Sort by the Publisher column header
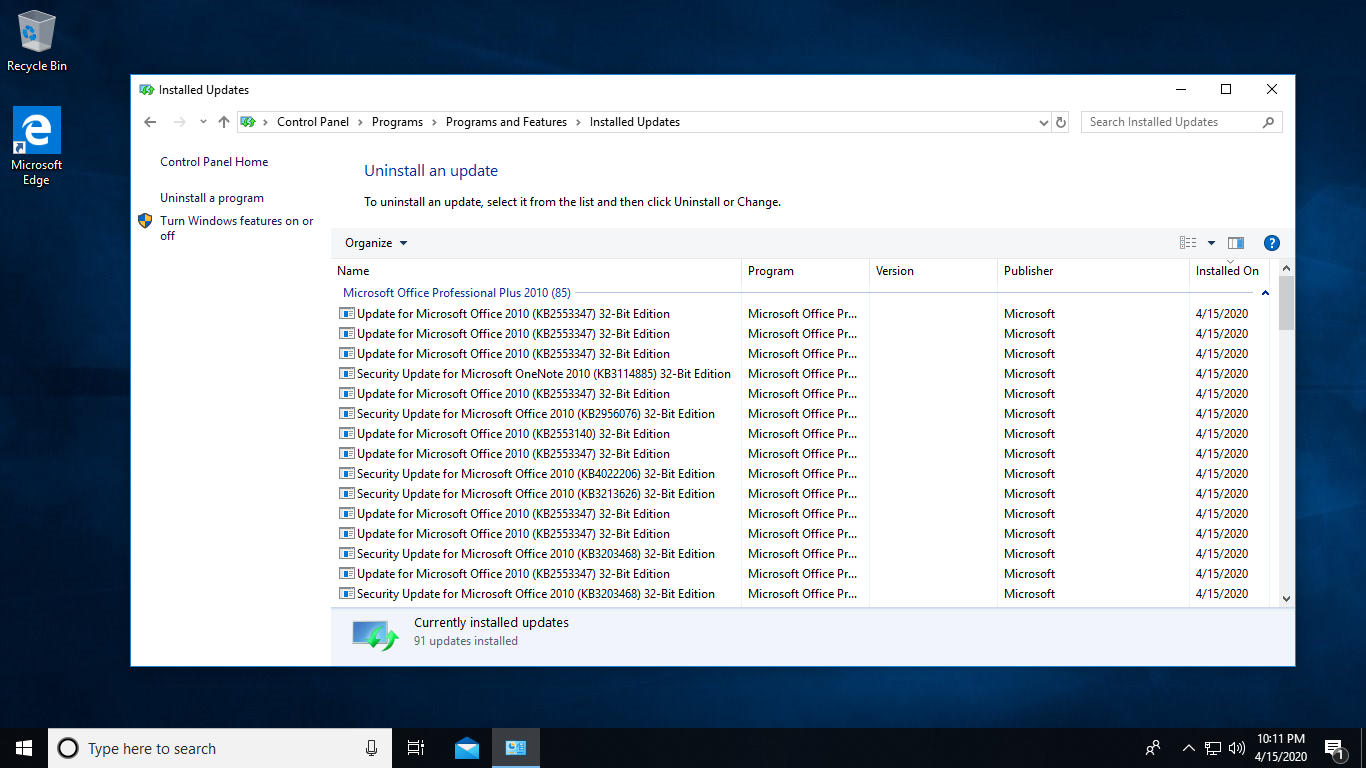The width and height of the screenshot is (1366, 768). click(1093, 271)
